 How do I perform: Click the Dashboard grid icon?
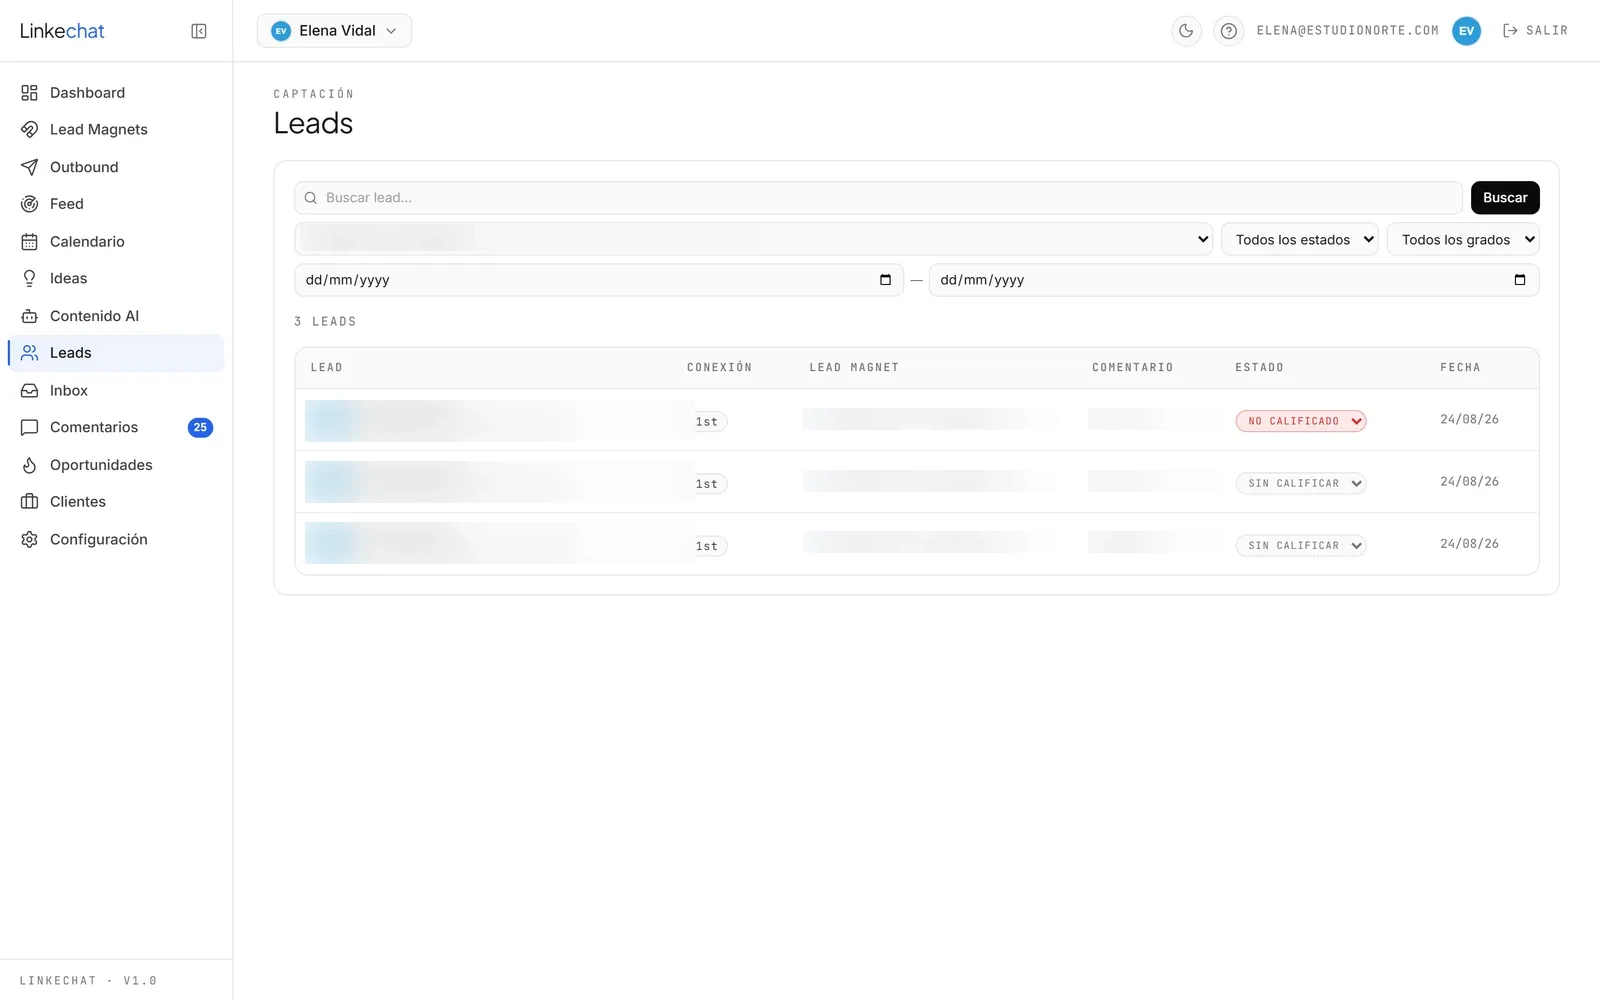[x=29, y=93]
